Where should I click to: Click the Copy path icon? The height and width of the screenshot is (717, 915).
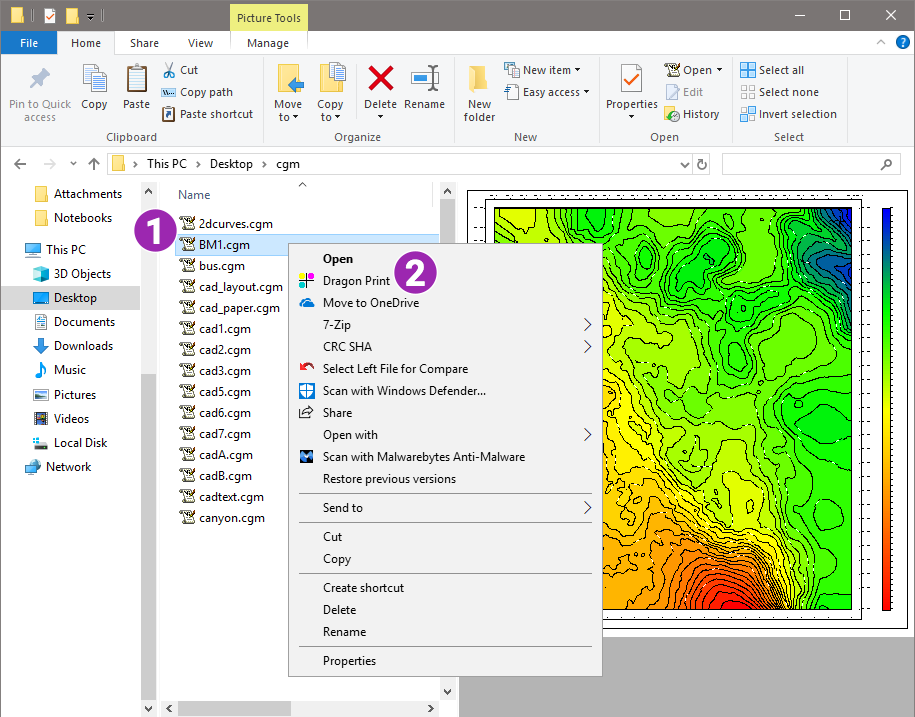coord(170,91)
